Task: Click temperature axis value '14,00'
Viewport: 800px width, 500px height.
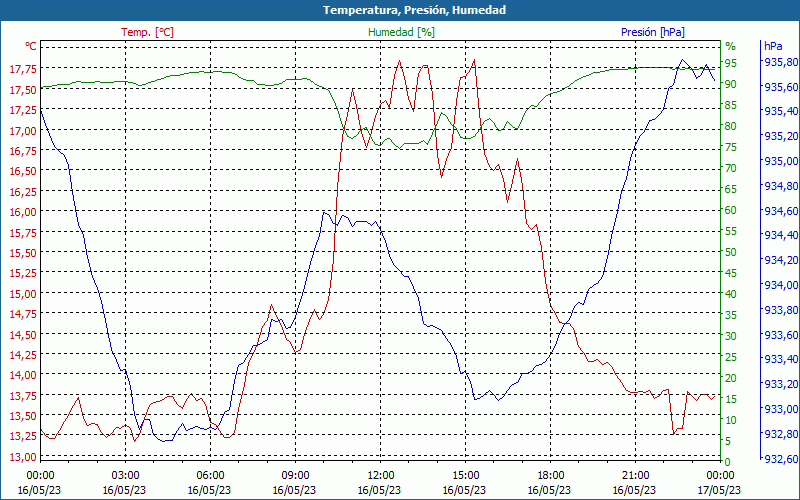Action: (x=22, y=375)
